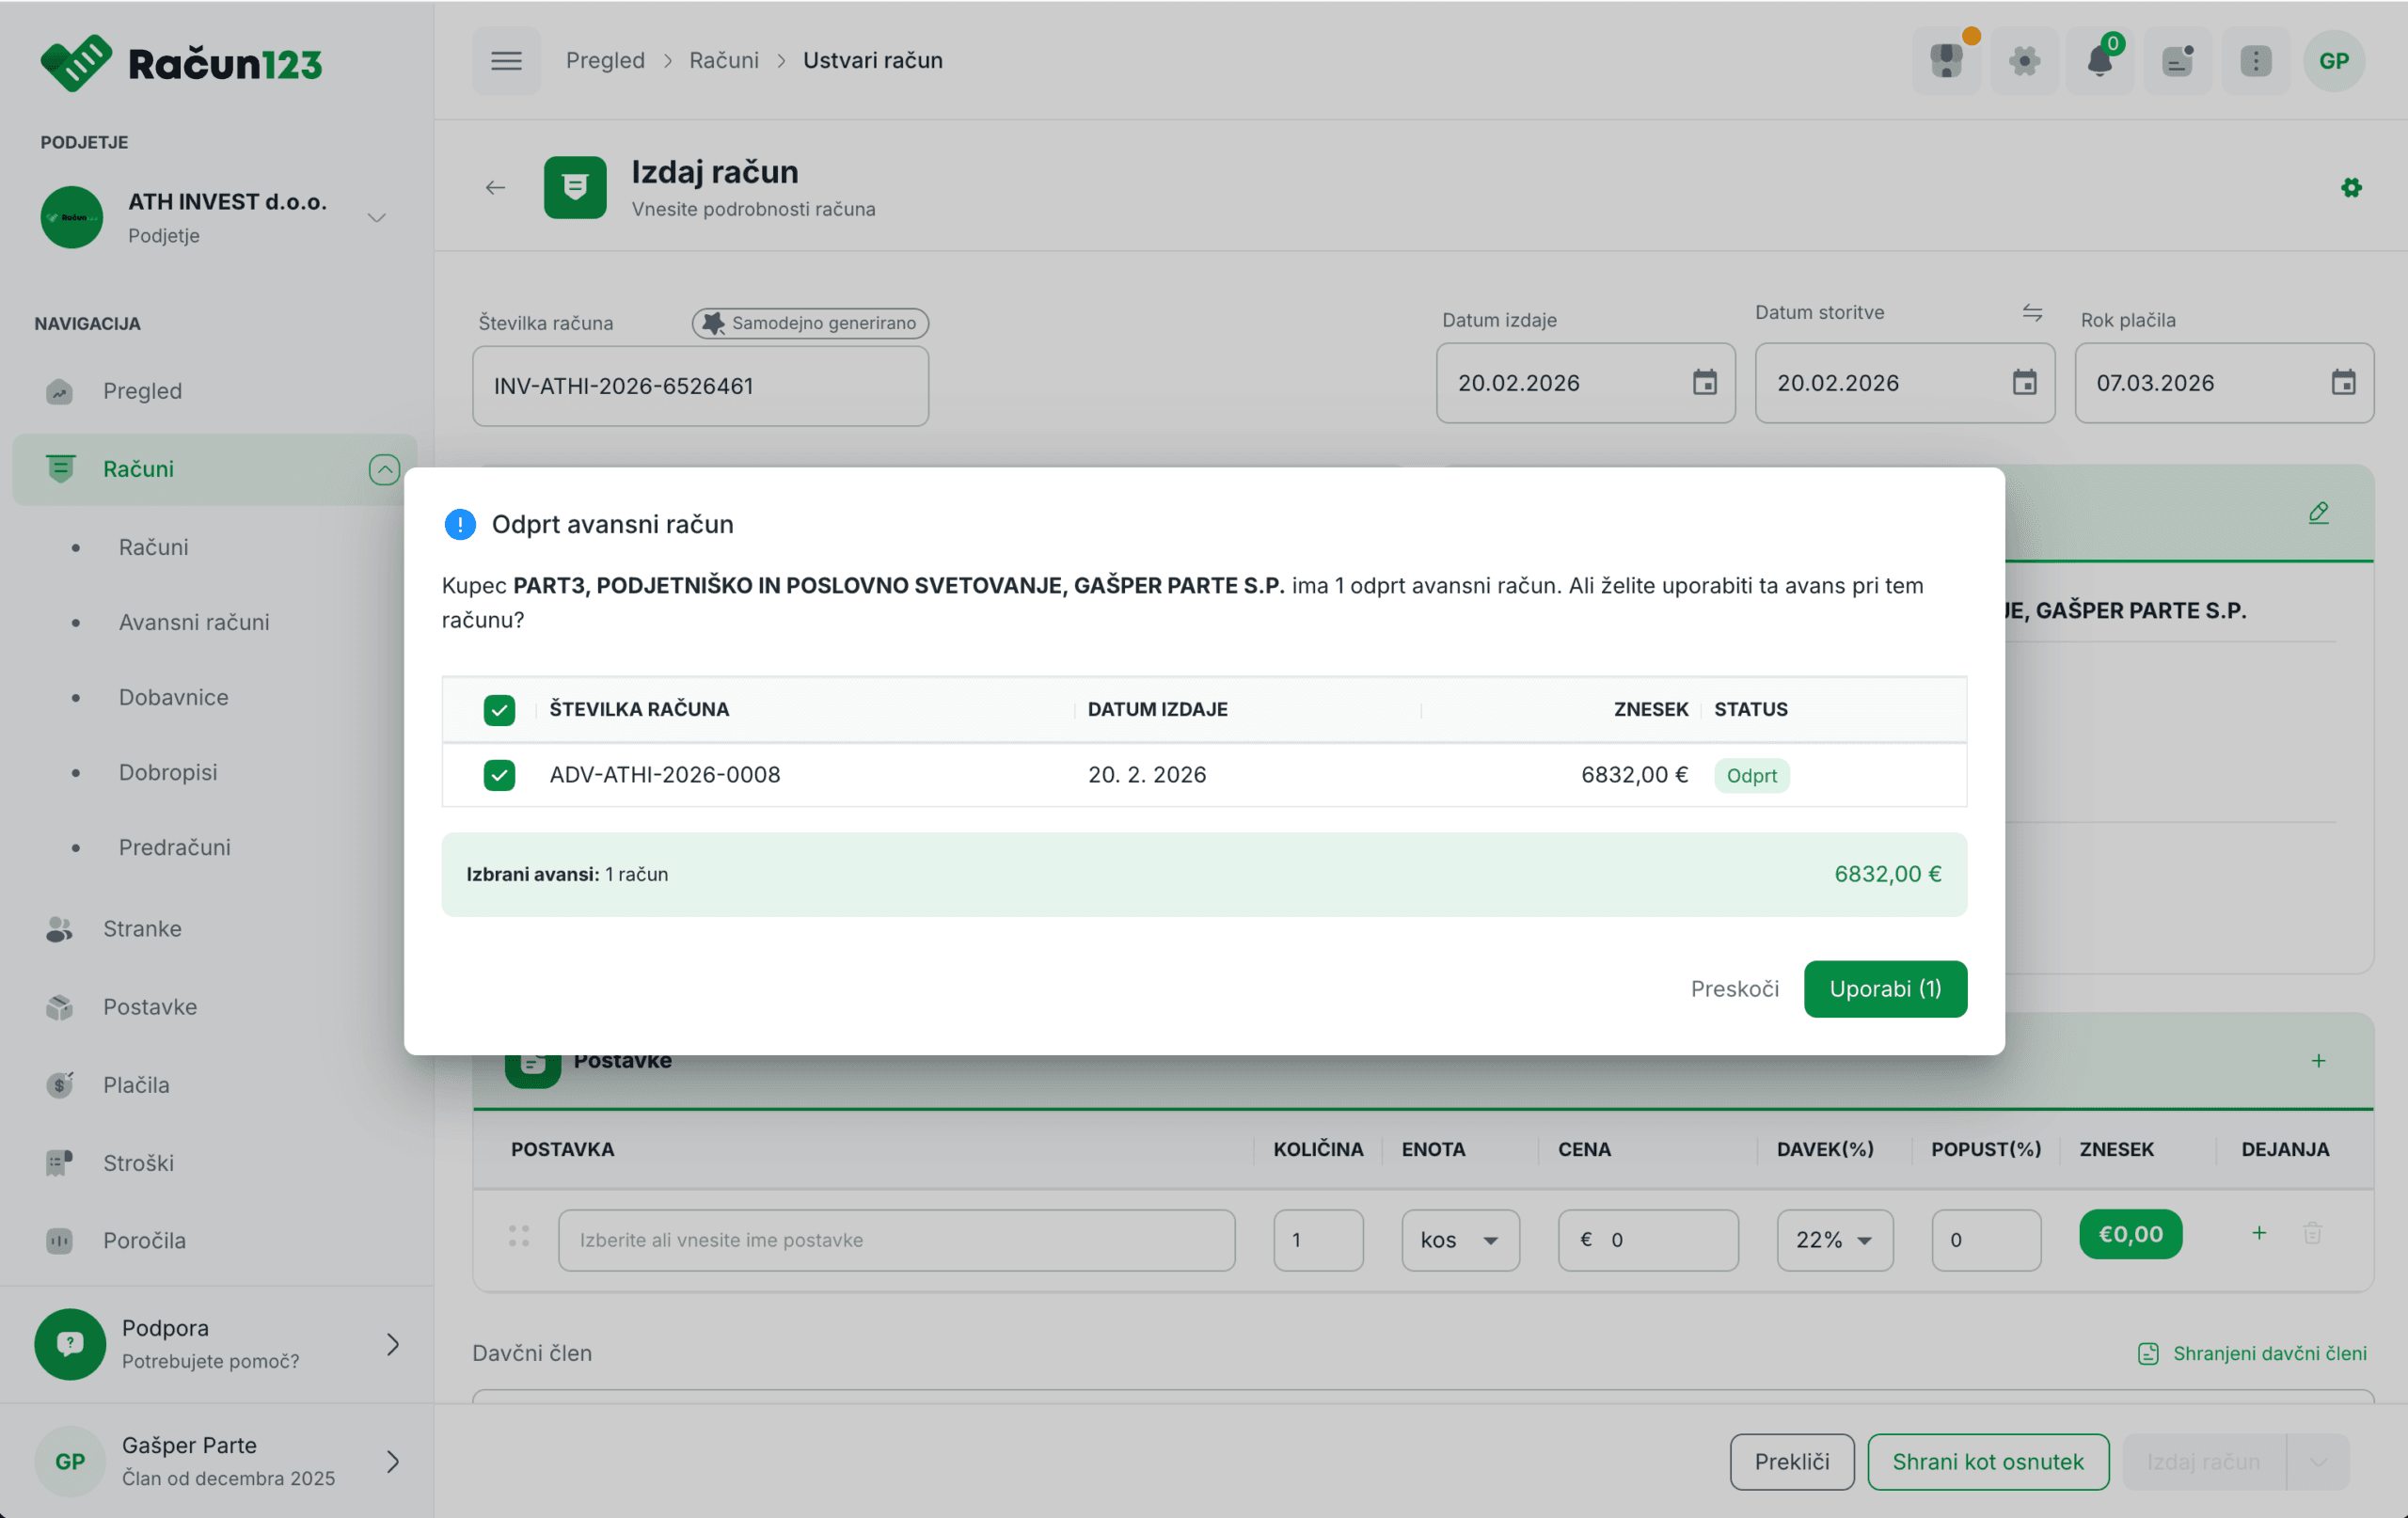Click the green settings gear icon
Screen dimensions: 2408x1518
click(2351, 188)
